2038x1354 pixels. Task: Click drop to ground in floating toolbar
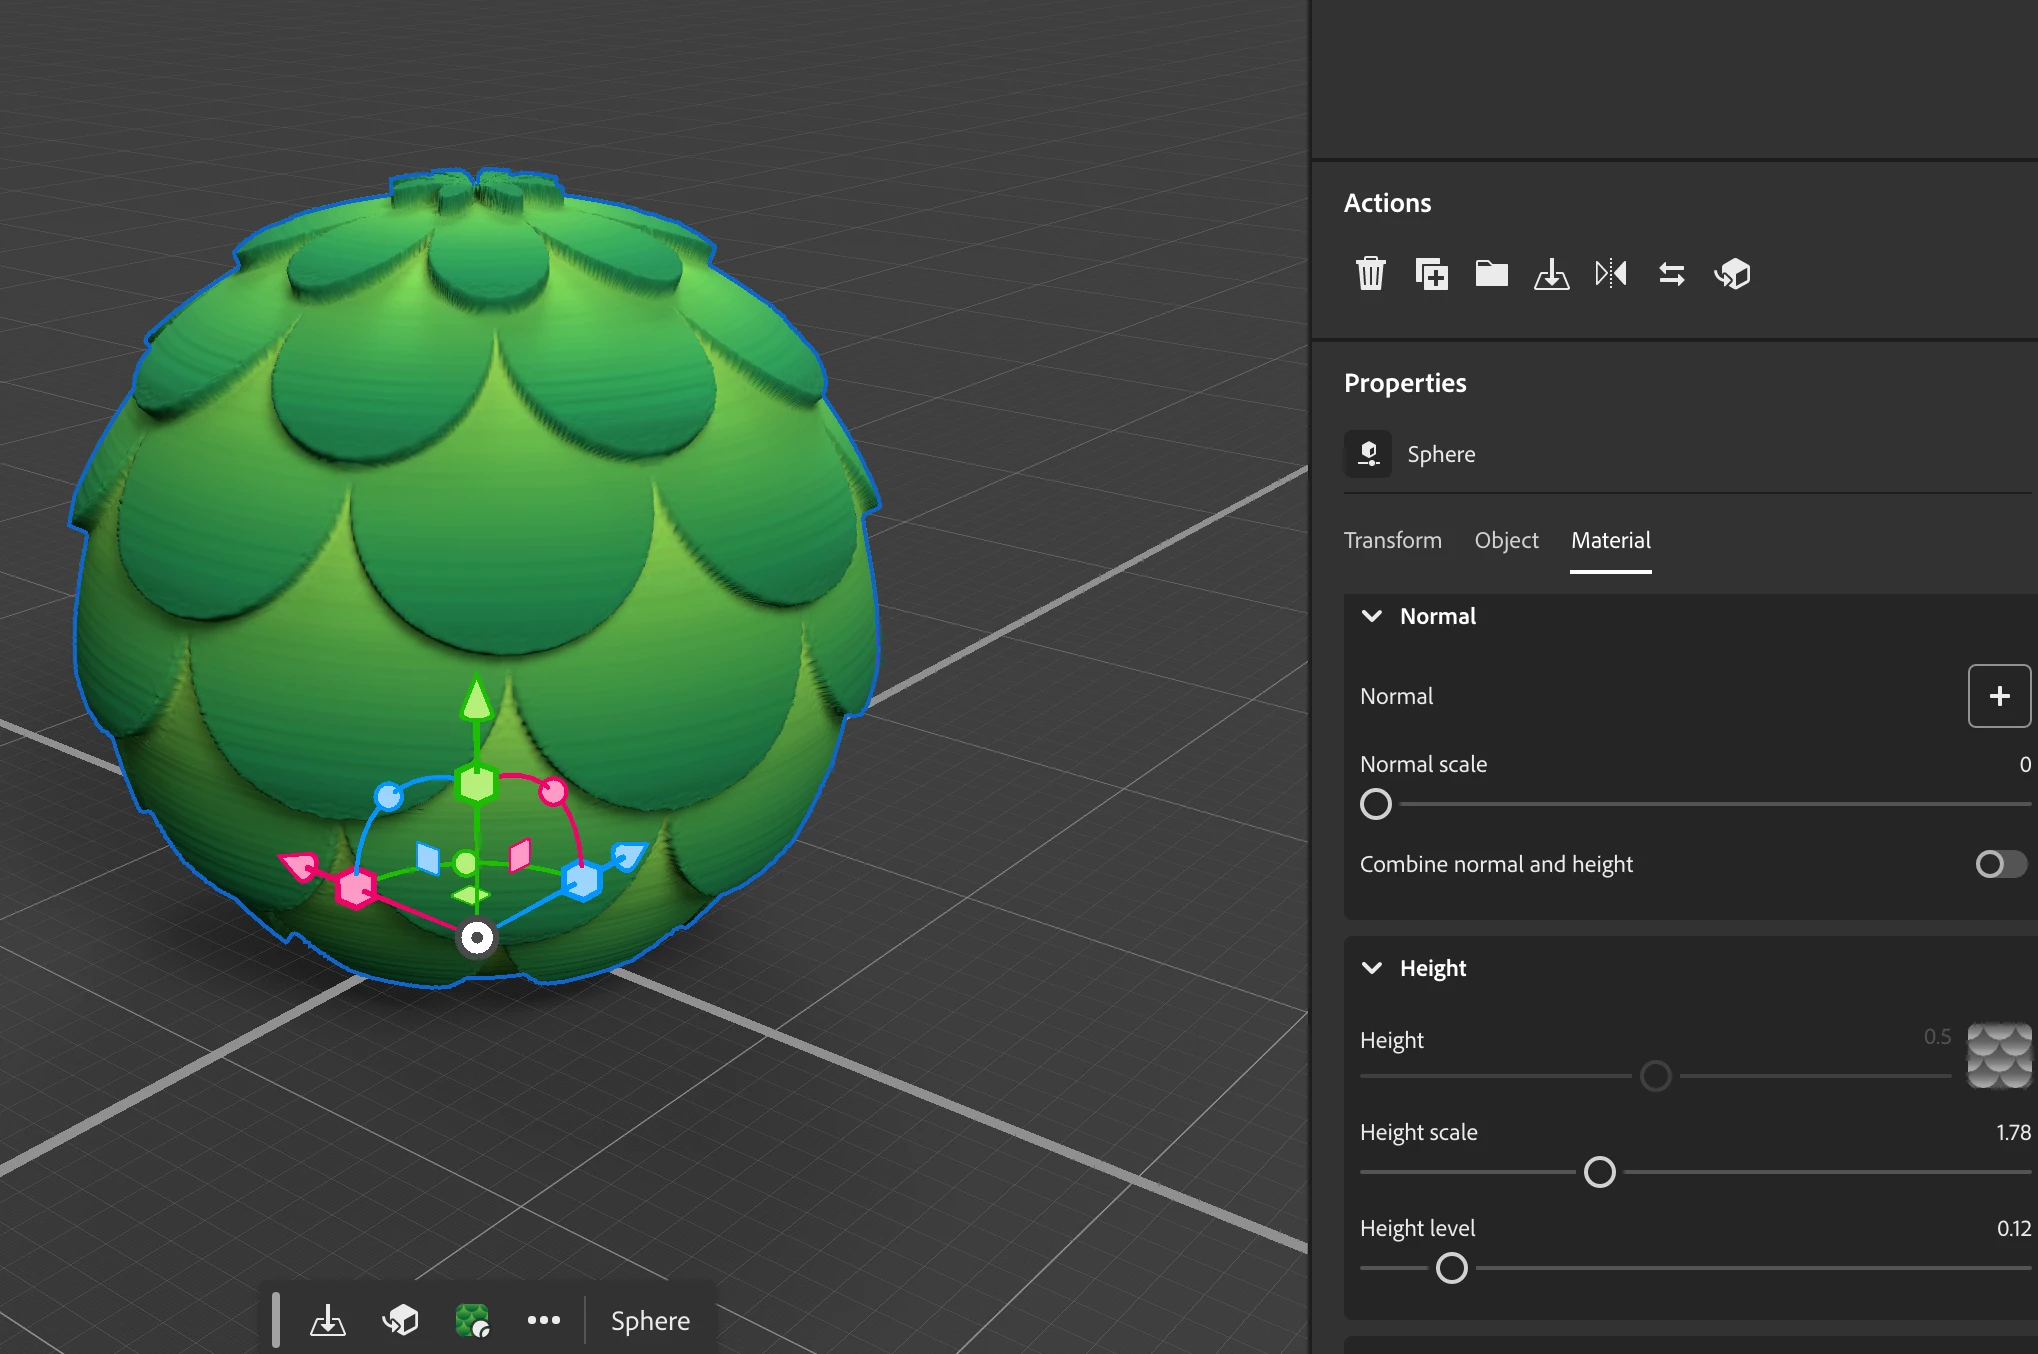[327, 1320]
